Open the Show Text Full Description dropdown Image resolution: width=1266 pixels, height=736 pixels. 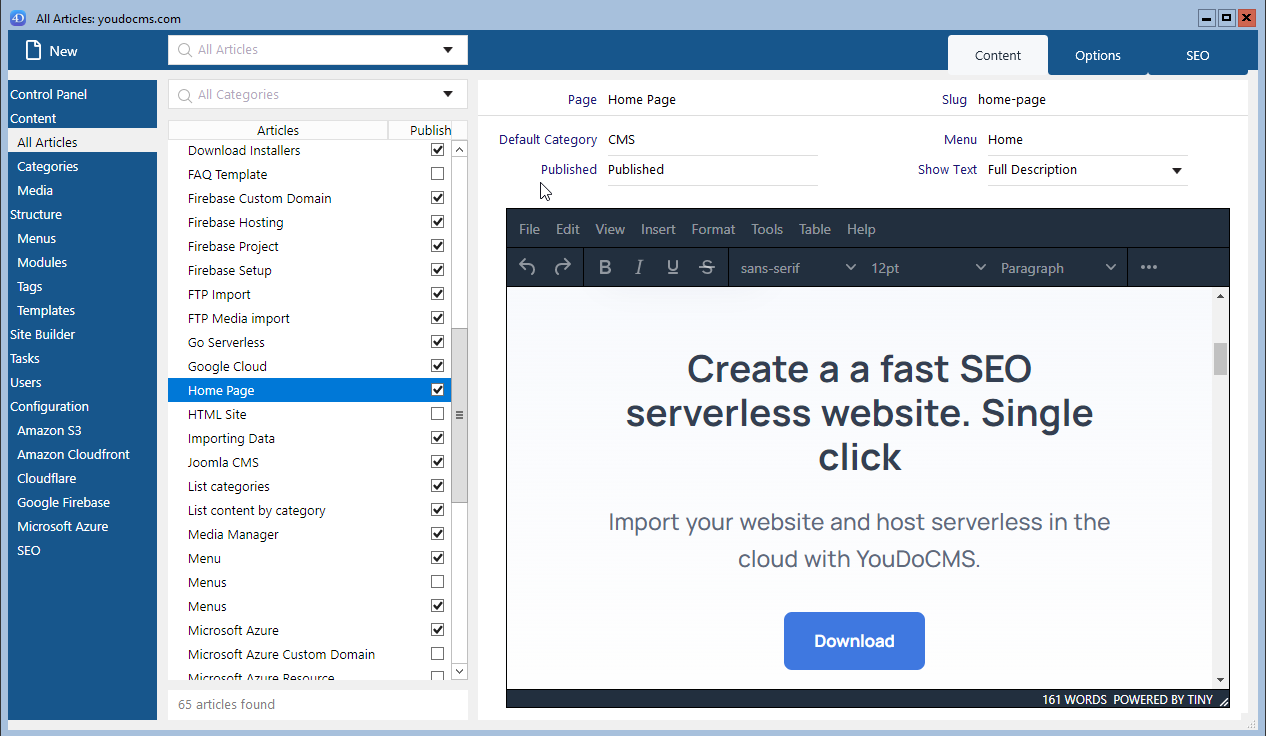[1178, 169]
